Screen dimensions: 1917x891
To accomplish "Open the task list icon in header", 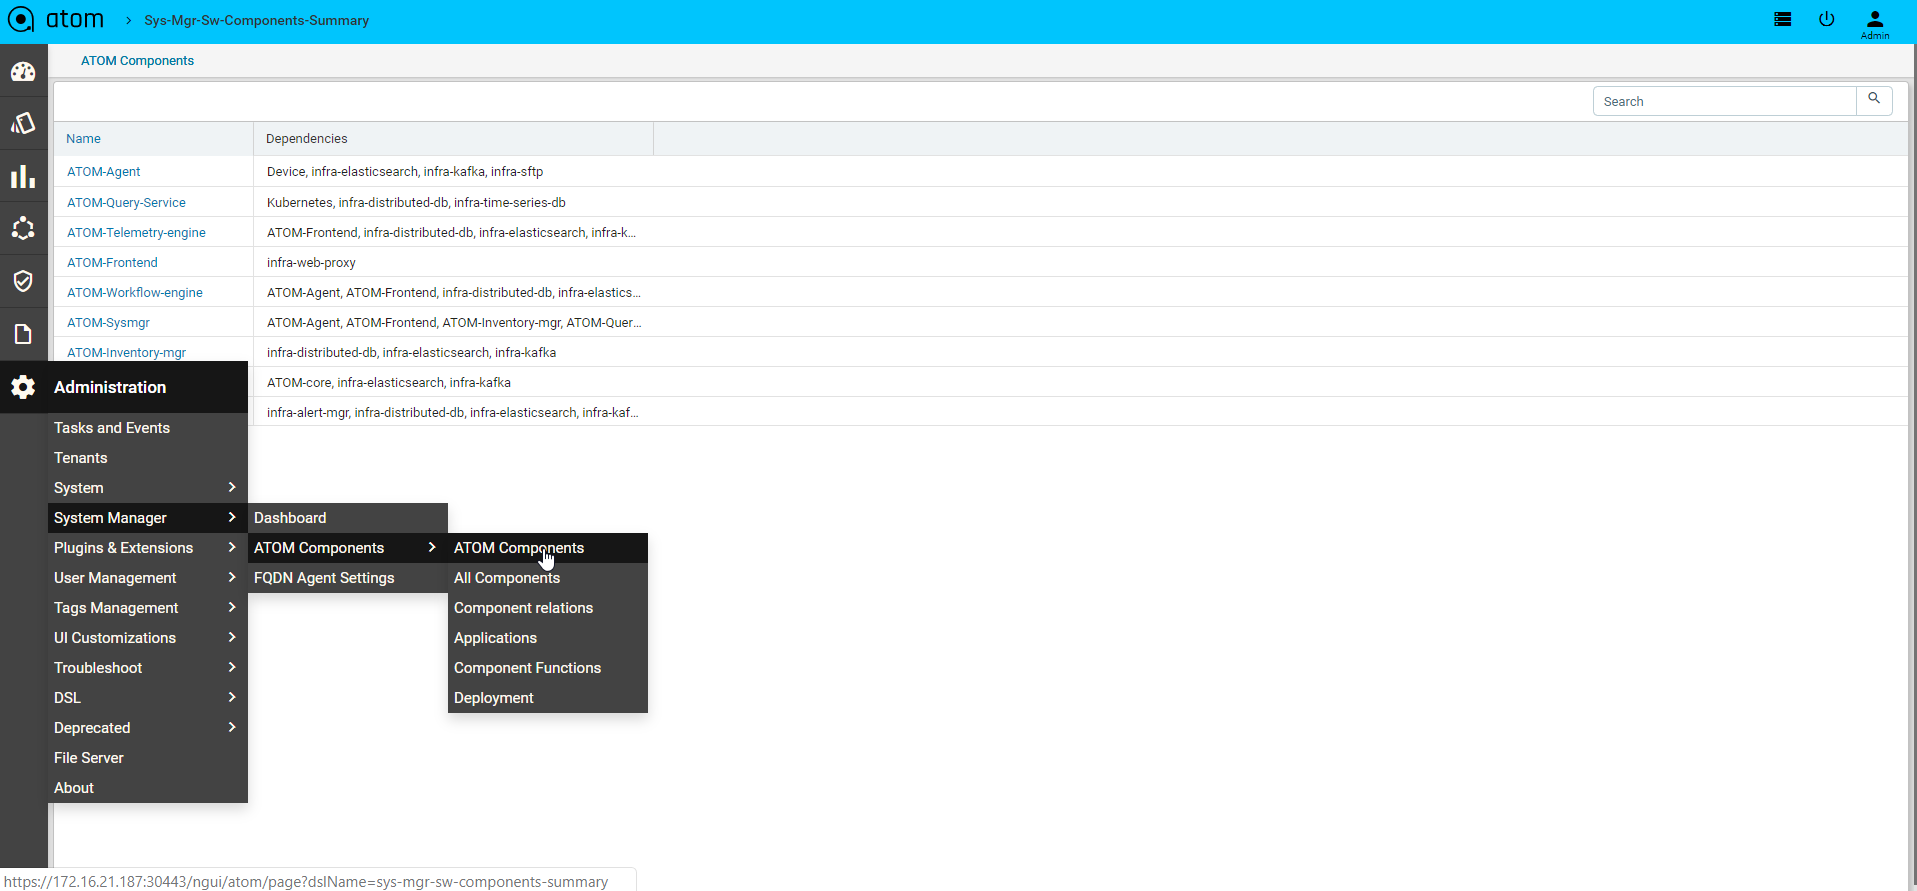I will (x=1782, y=19).
